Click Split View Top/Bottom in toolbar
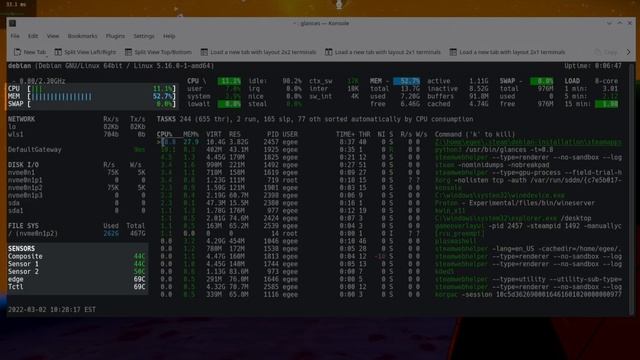Image resolution: width=640 pixels, height=360 pixels. 158,52
